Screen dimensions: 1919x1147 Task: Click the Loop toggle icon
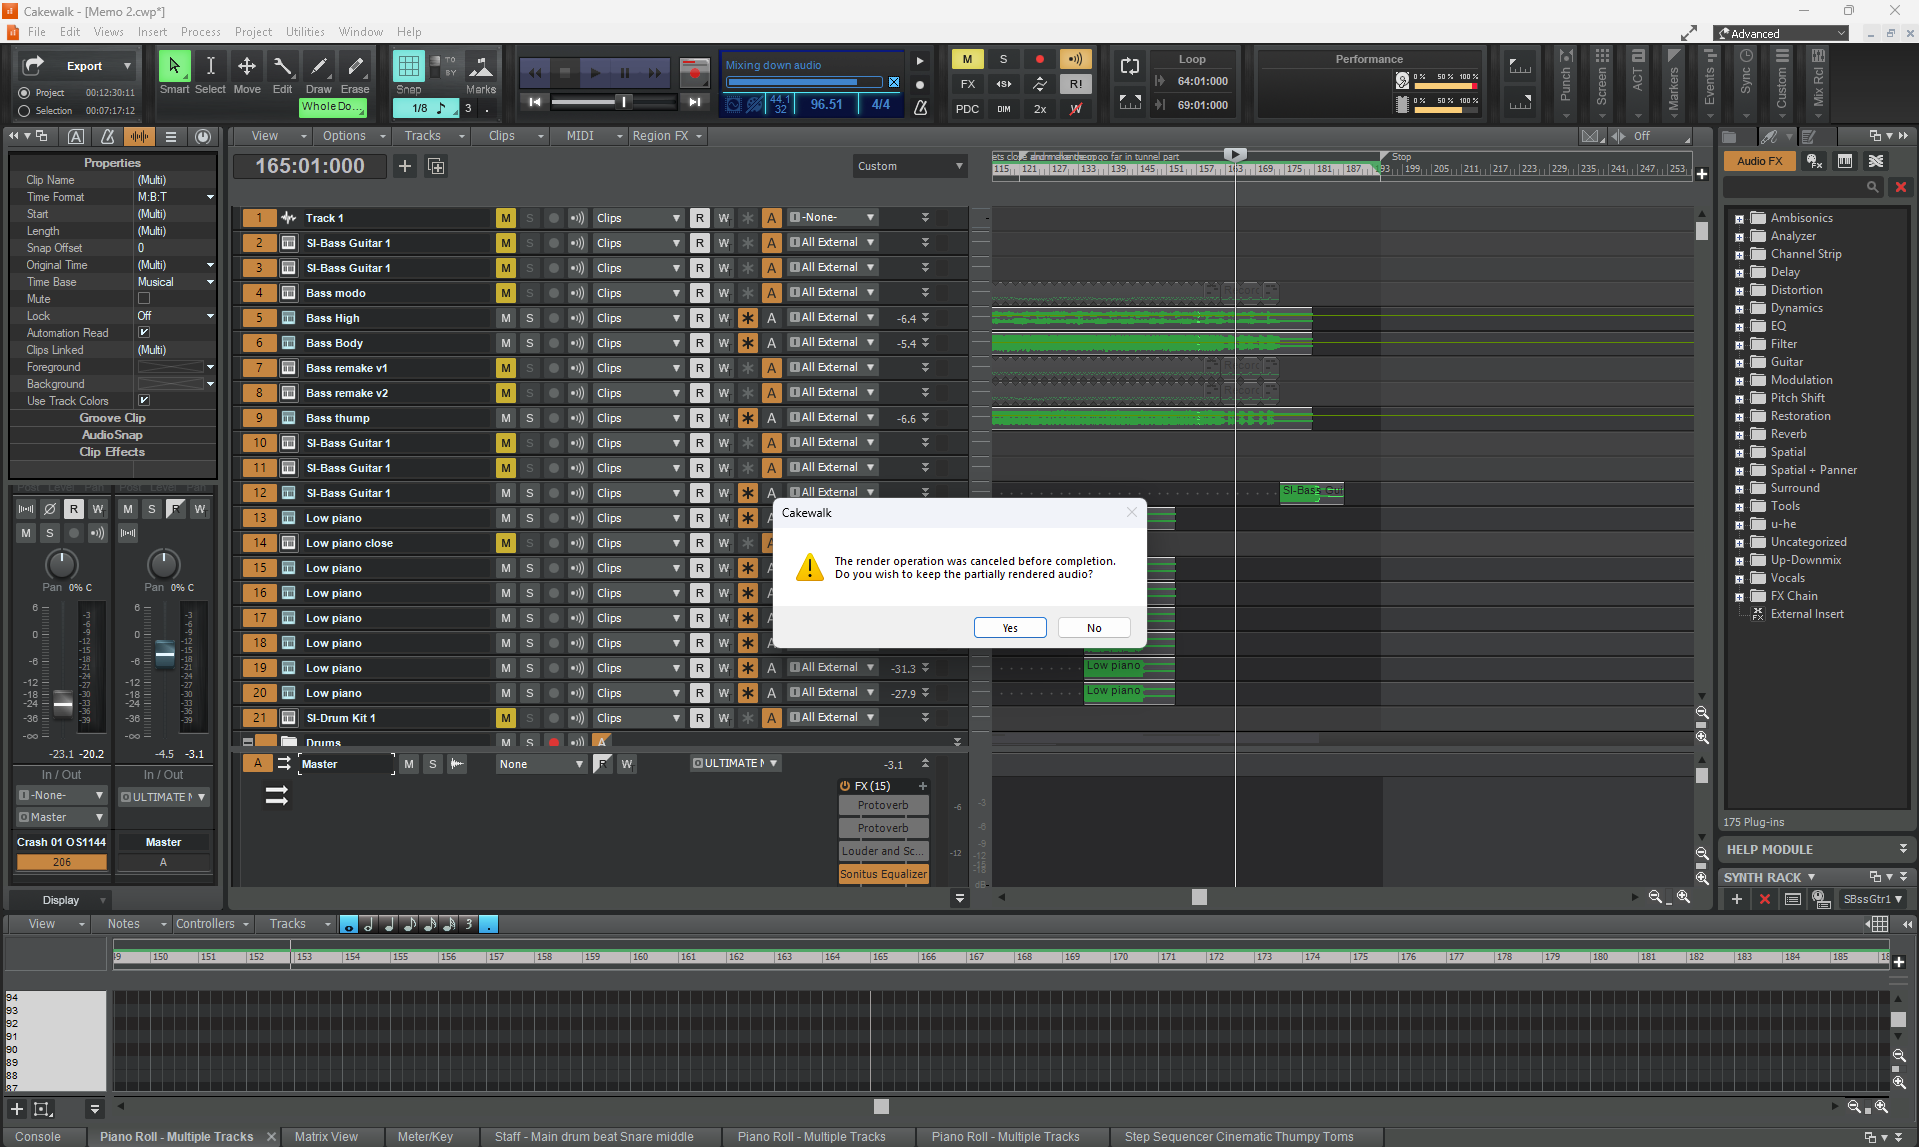[1130, 66]
